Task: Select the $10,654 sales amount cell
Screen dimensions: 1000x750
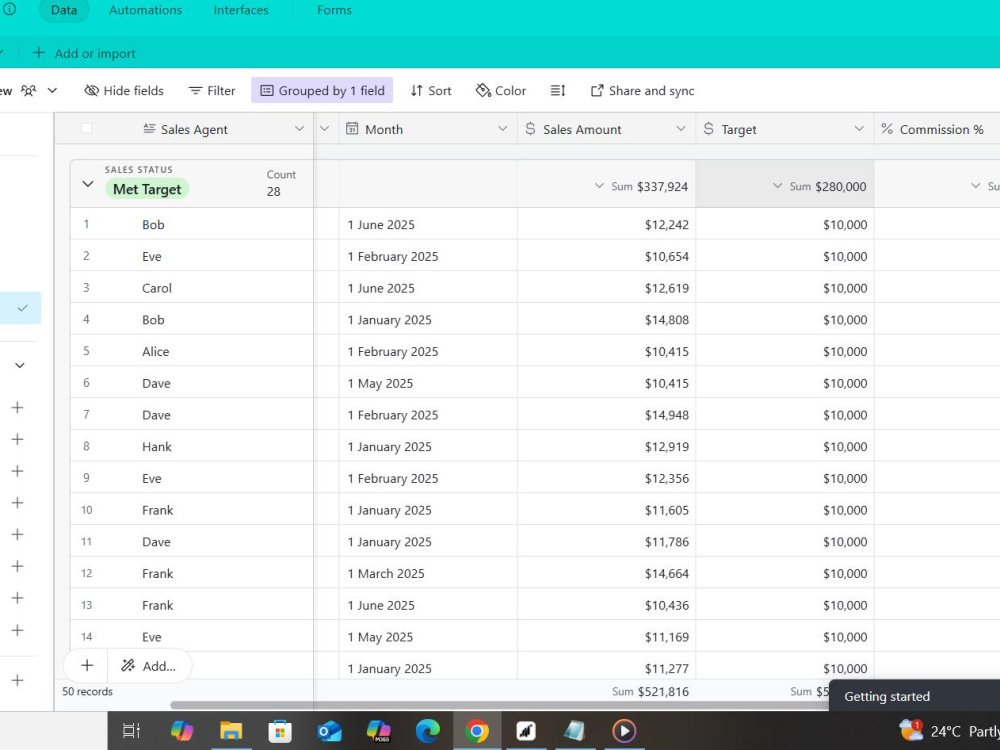Action: pos(607,256)
